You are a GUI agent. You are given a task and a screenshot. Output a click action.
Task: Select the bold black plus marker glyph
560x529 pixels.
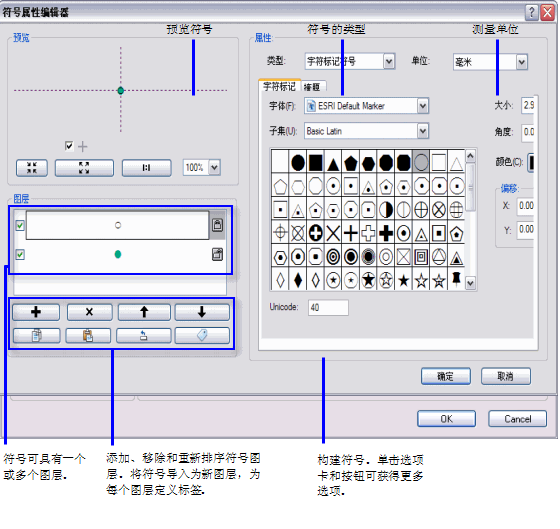386,234
